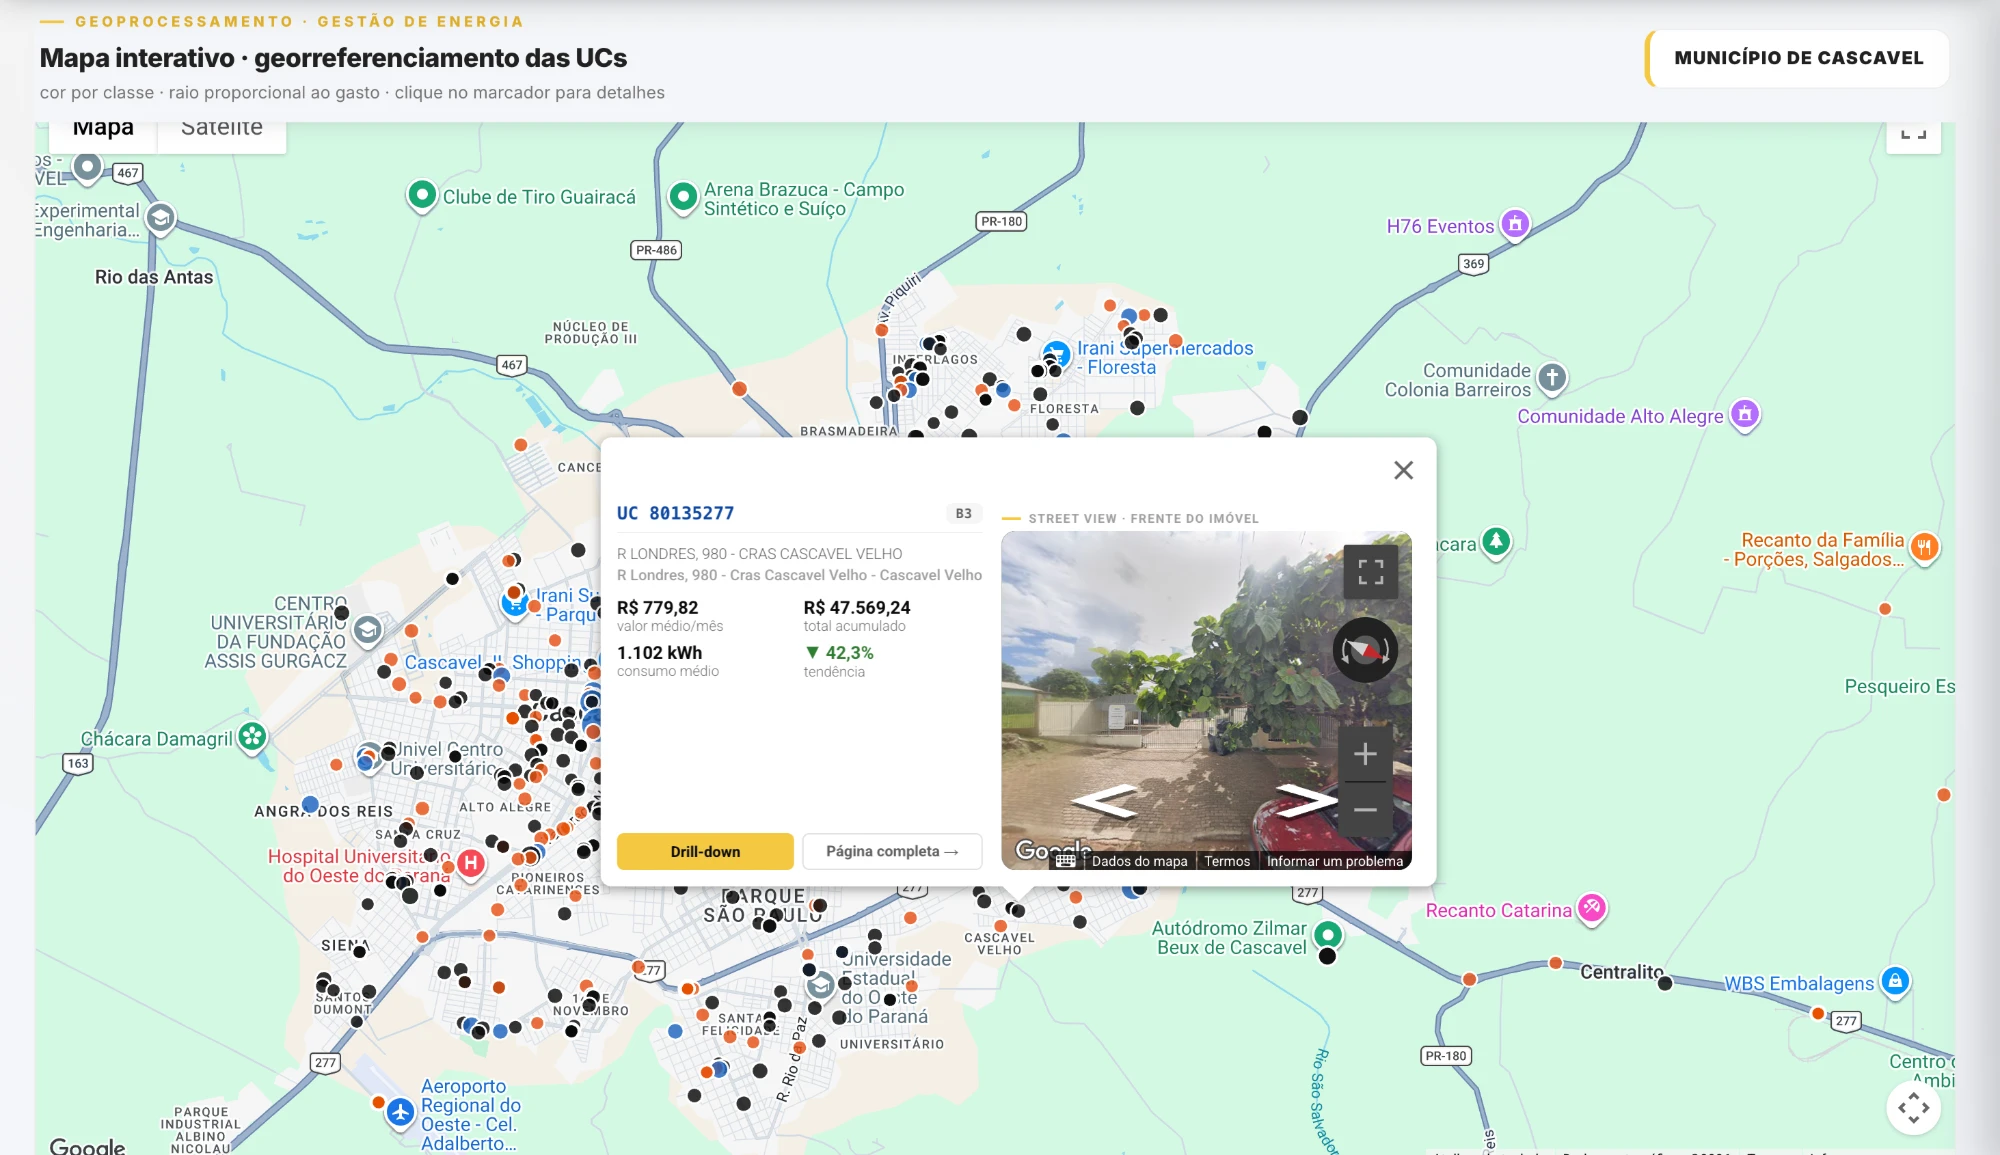2000x1155 pixels.
Task: Click the R$ 779,82 average value
Action: [x=657, y=607]
